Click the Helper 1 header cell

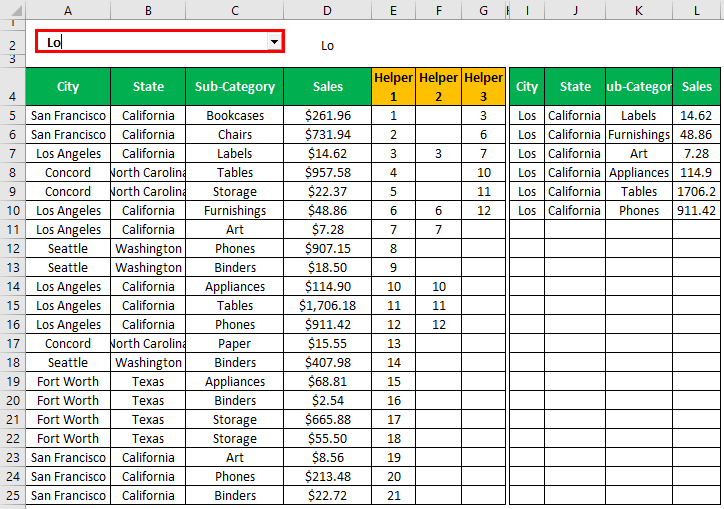[393, 86]
